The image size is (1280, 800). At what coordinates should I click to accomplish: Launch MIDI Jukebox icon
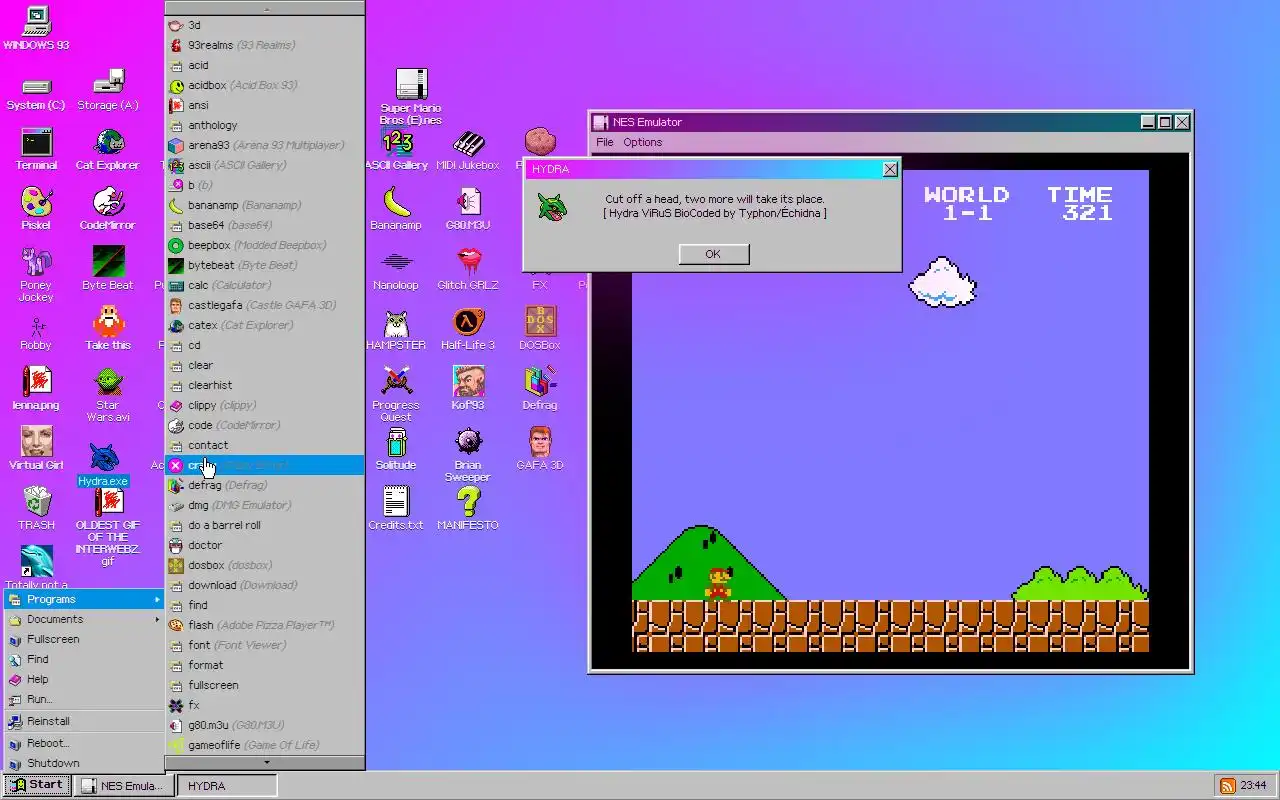coord(468,150)
